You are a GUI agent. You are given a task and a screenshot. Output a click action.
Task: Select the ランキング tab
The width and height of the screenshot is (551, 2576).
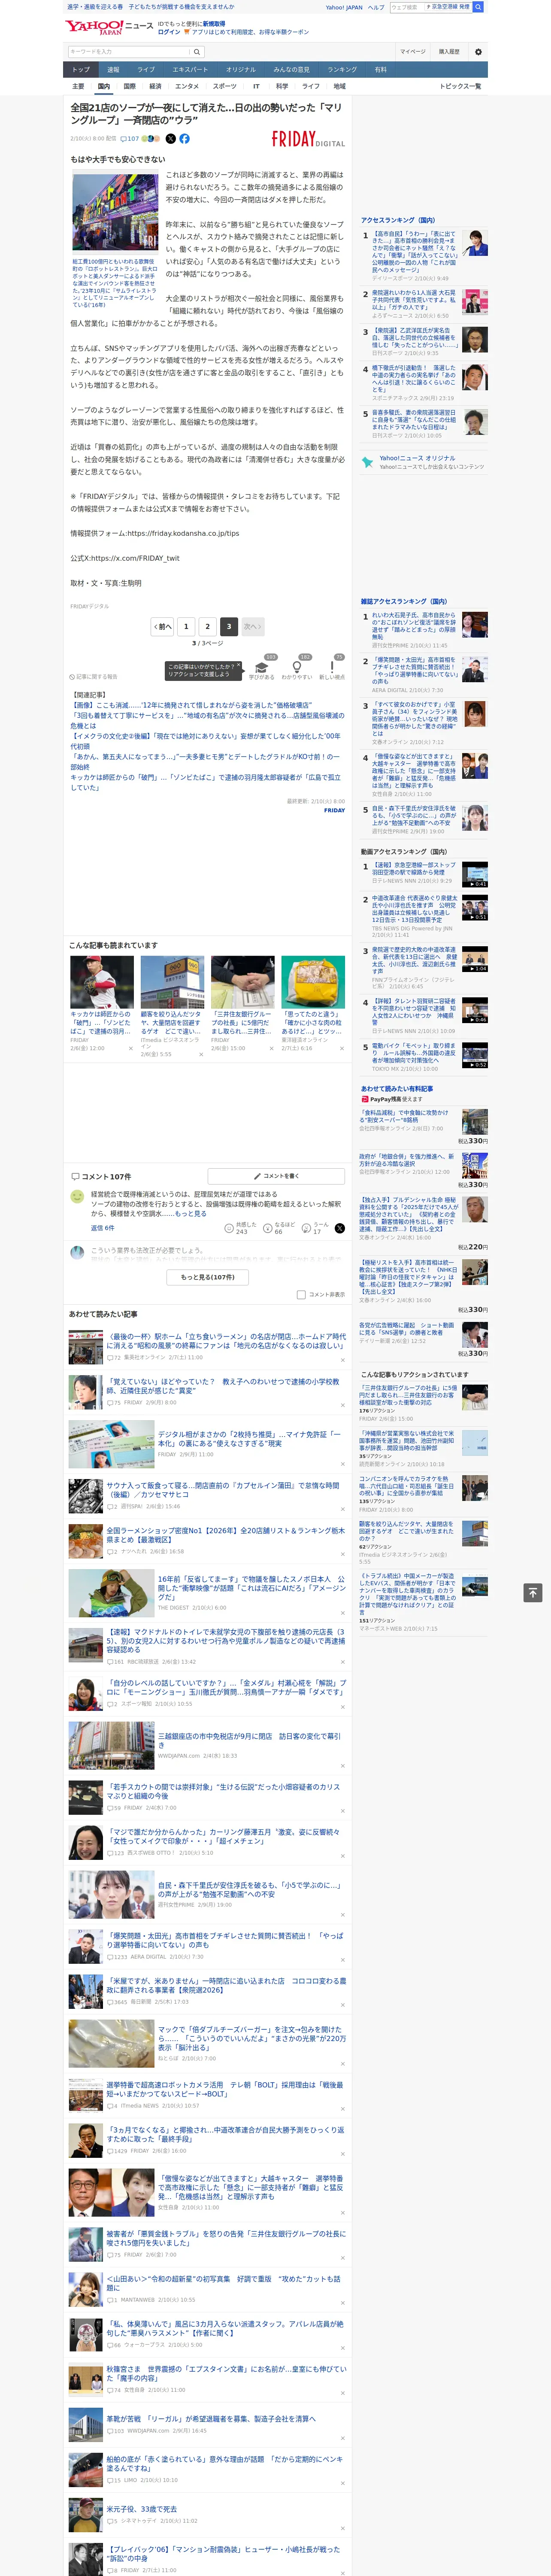tap(342, 69)
